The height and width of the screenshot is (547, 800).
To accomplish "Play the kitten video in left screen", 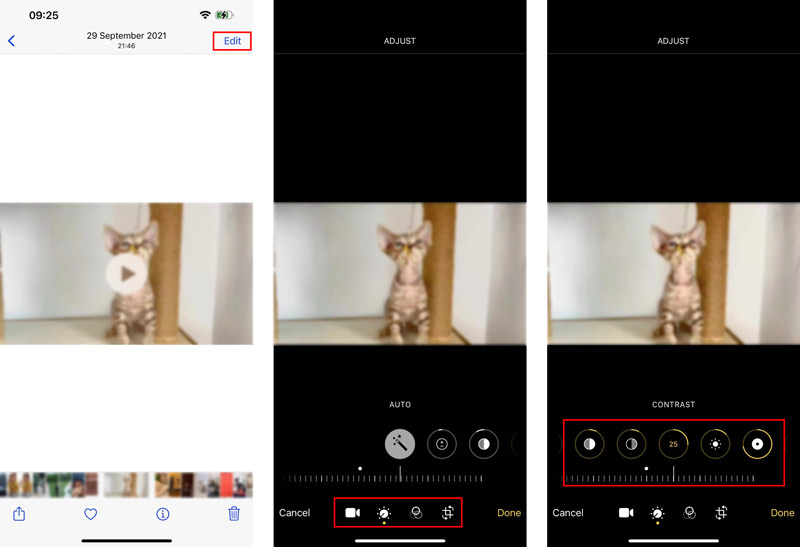I will pyautogui.click(x=127, y=274).
